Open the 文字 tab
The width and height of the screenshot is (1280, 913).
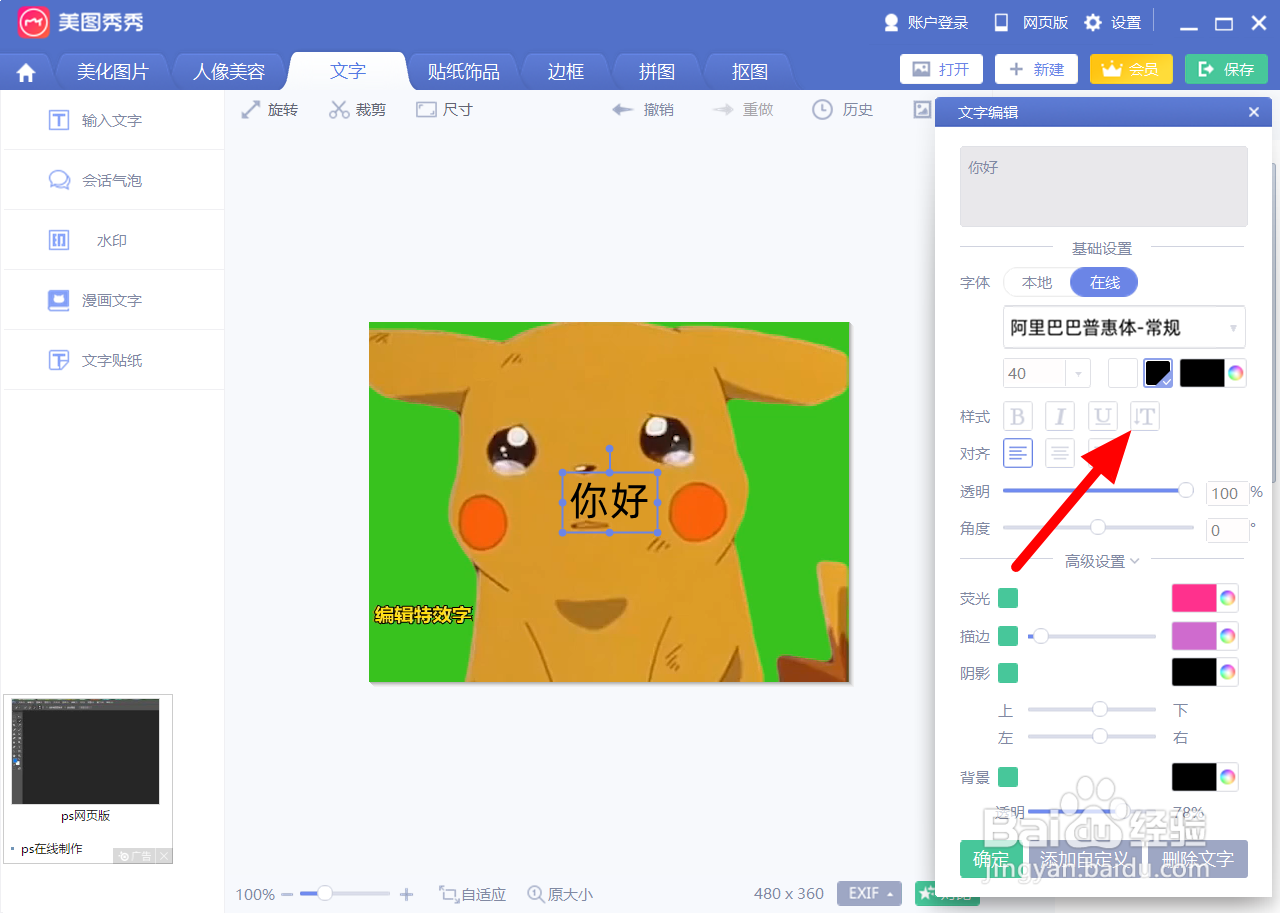[x=348, y=72]
